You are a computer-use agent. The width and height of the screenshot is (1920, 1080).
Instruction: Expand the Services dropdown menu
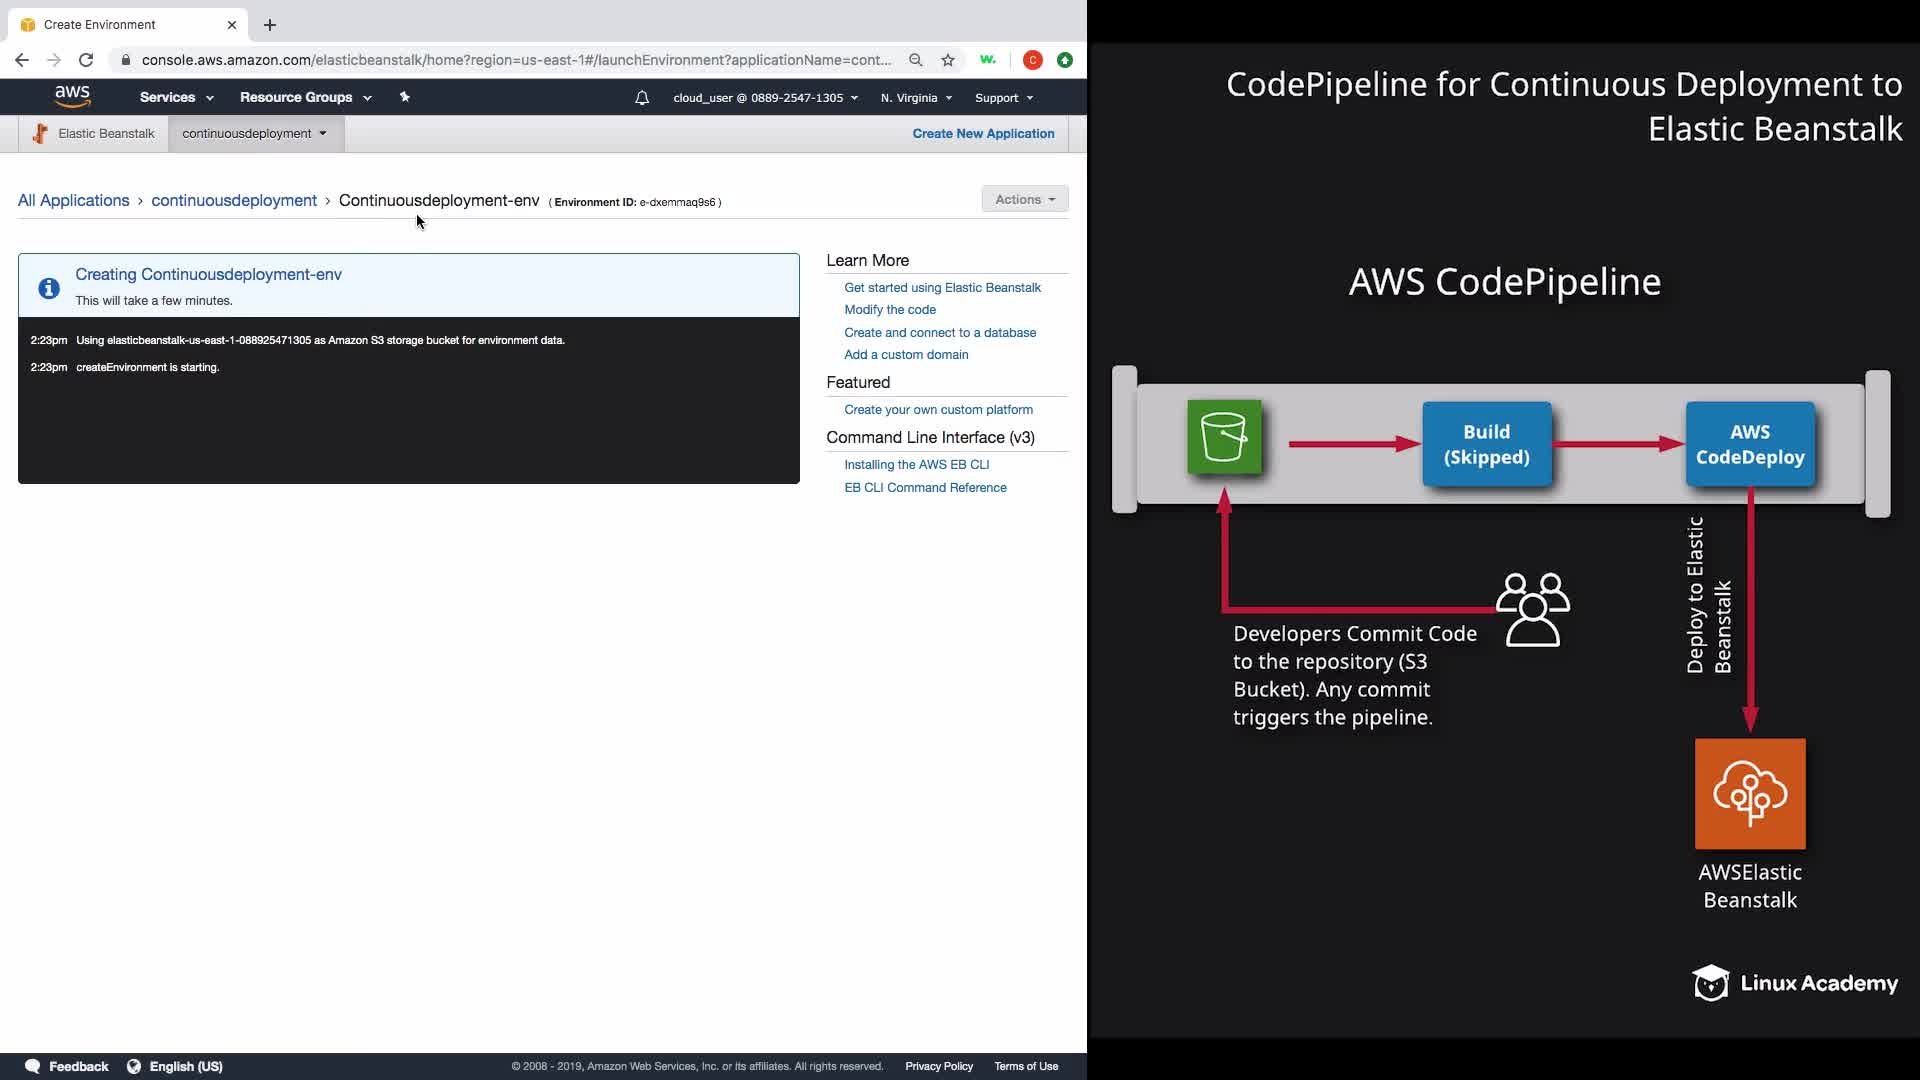tap(176, 97)
